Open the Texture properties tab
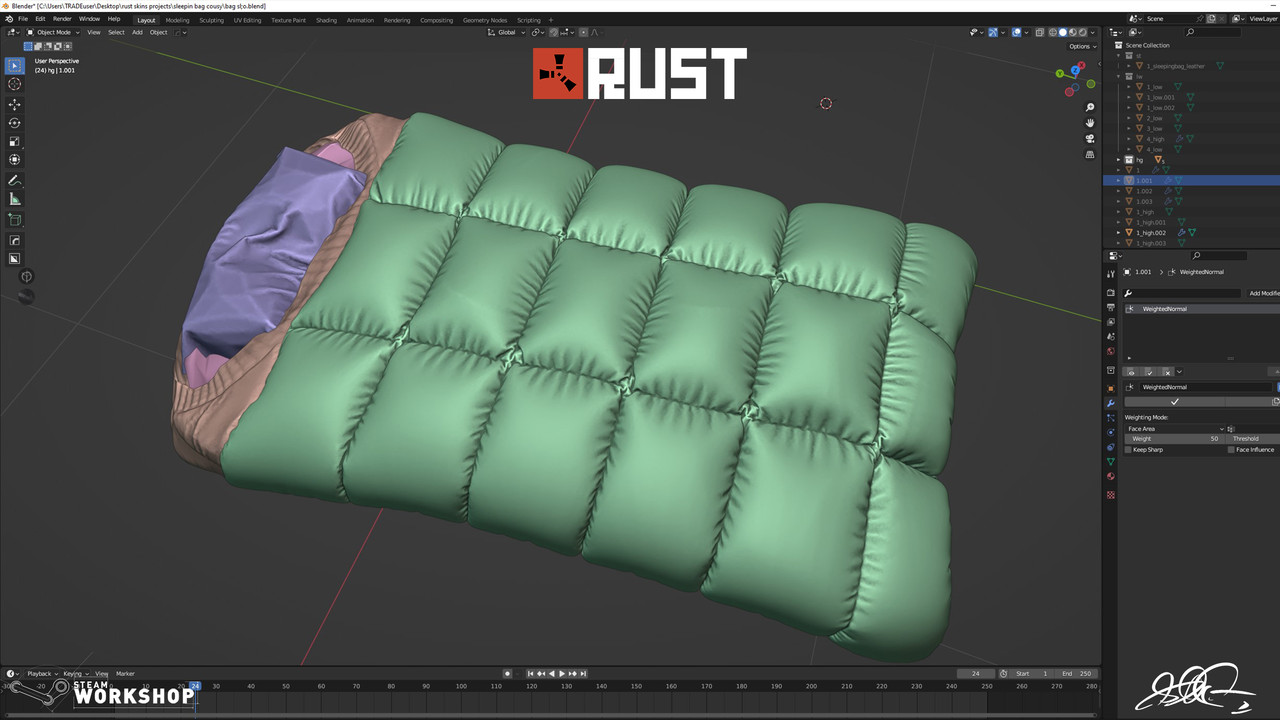 [x=1110, y=495]
